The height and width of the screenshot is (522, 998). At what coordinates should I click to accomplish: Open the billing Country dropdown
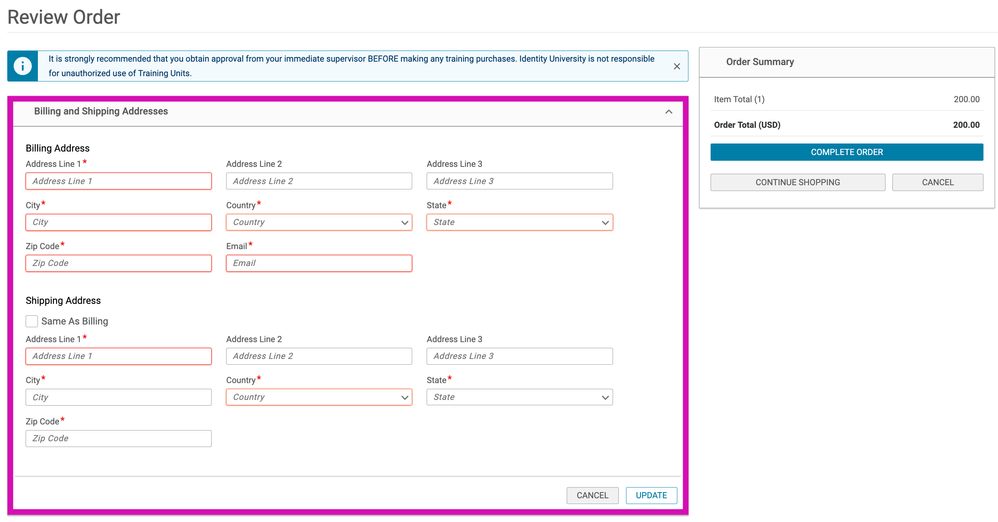click(x=318, y=222)
